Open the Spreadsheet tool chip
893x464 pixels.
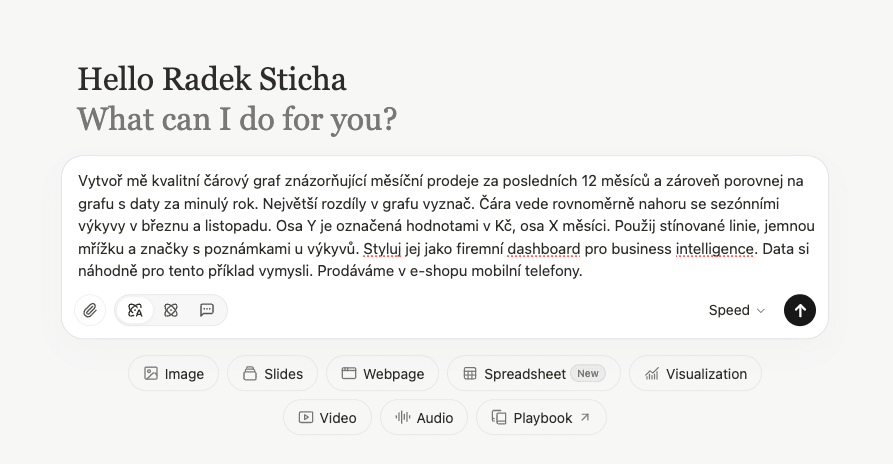534,373
